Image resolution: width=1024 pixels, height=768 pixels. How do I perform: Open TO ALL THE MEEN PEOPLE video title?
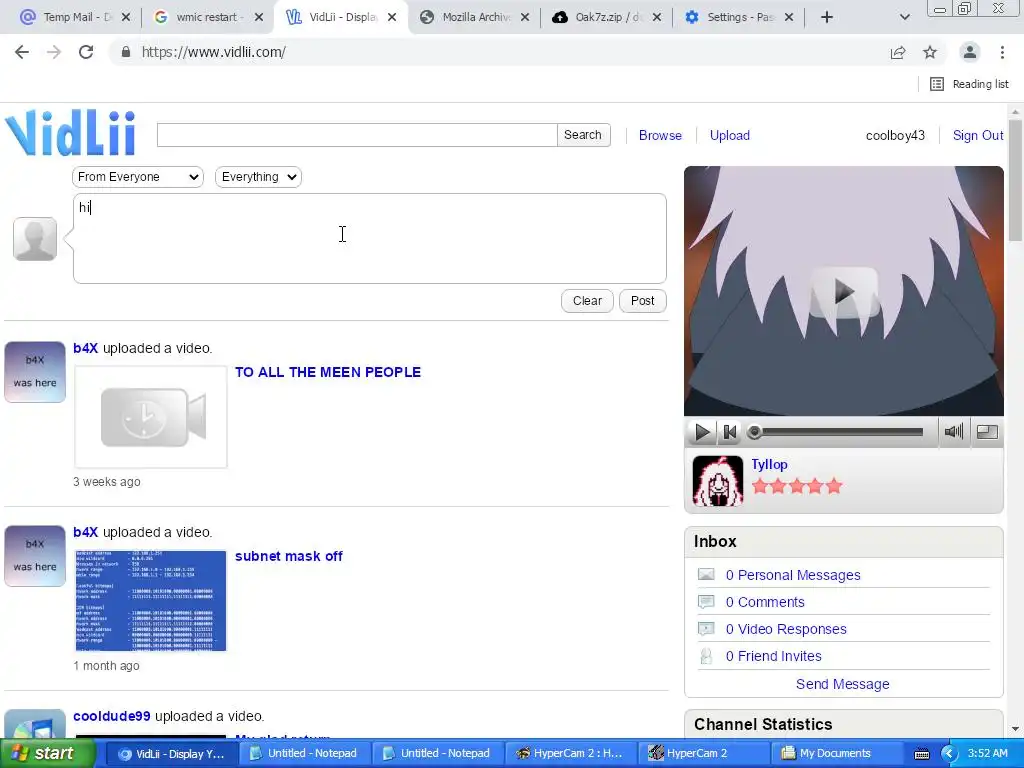click(x=328, y=372)
